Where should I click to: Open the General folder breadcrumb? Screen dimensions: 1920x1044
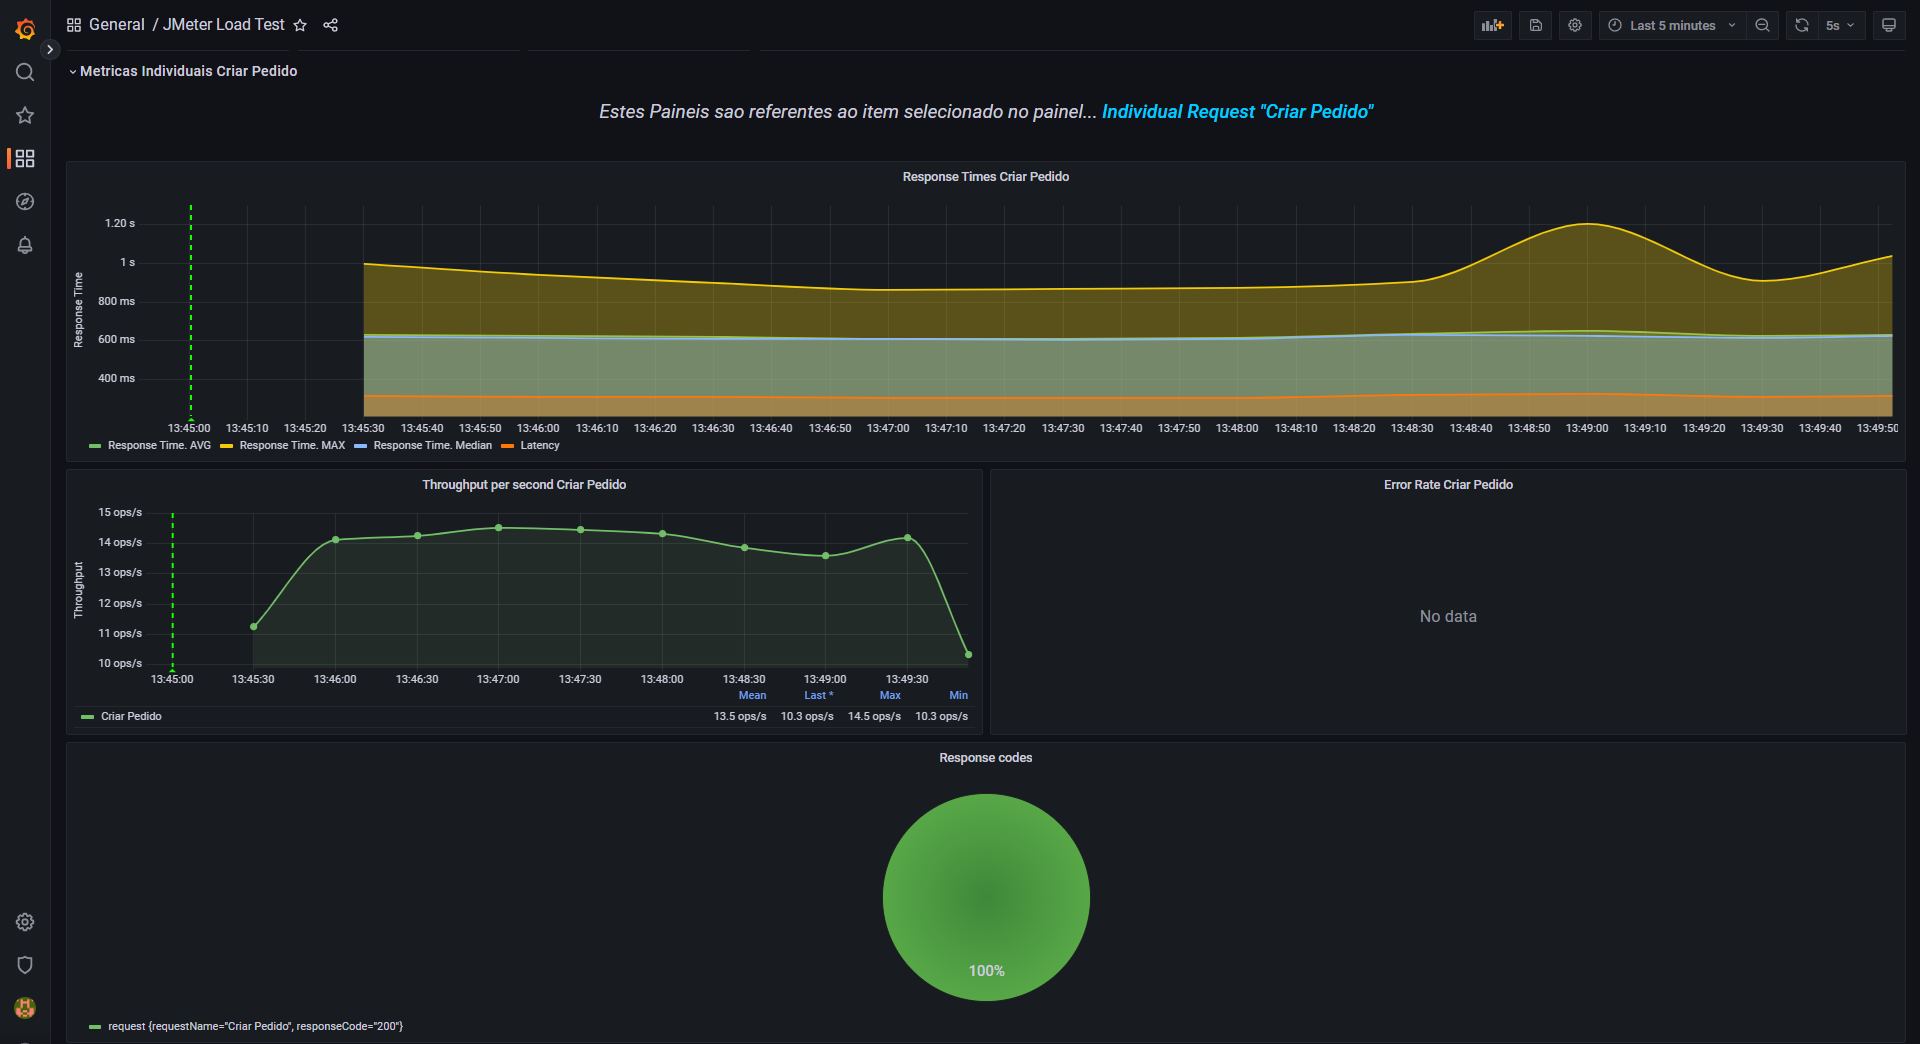(116, 25)
